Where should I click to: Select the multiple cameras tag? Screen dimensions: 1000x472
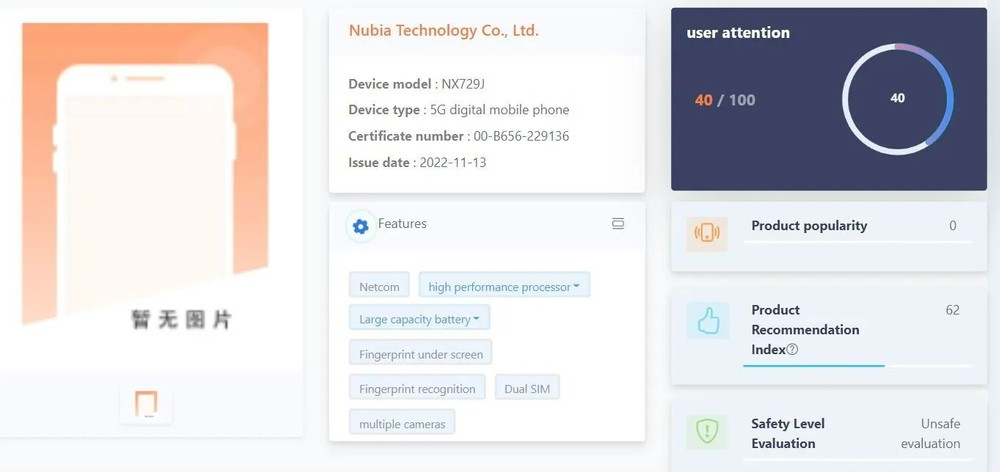coord(402,423)
